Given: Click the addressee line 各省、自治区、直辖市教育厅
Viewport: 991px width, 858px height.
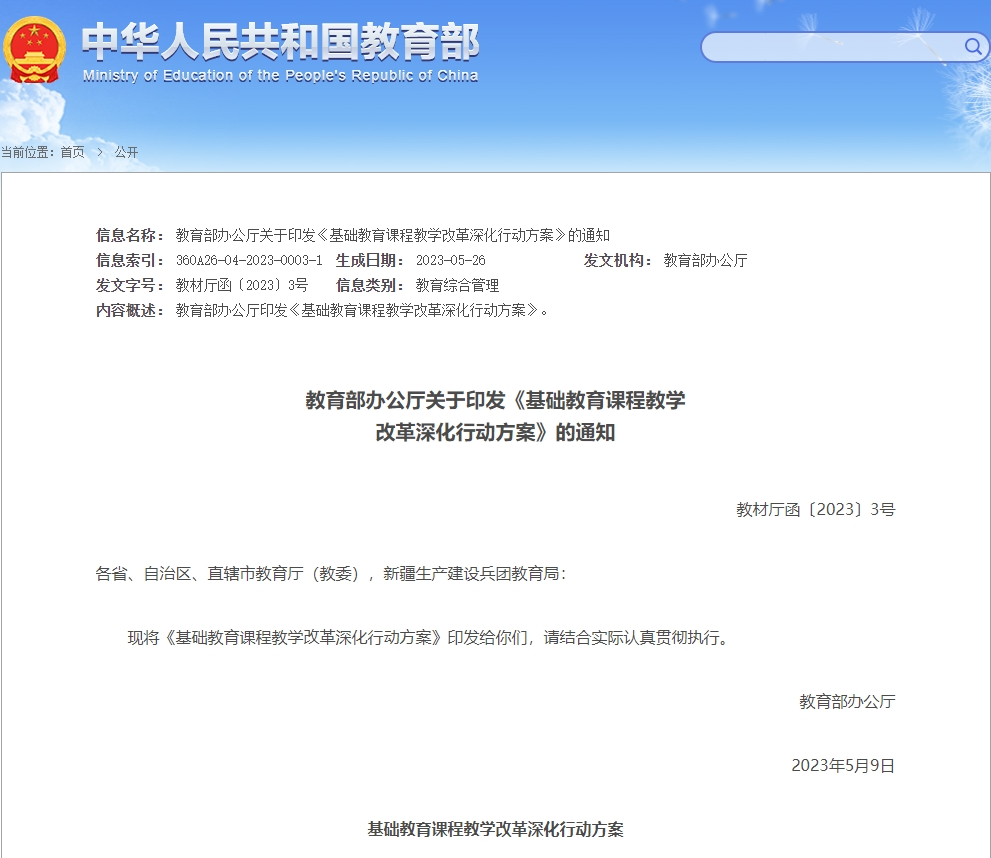Looking at the screenshot, I should click(331, 574).
